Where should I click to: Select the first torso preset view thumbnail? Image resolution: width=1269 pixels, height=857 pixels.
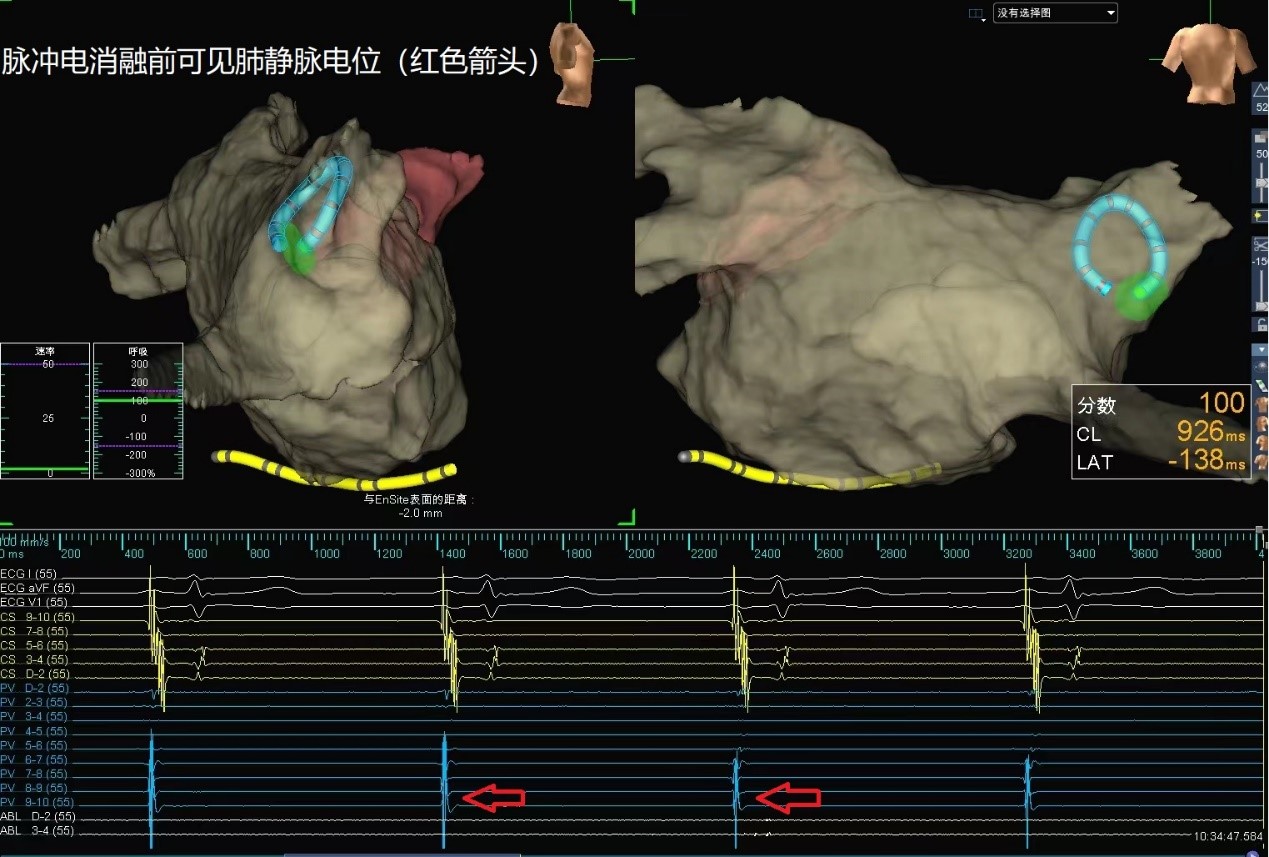[x=1261, y=405]
